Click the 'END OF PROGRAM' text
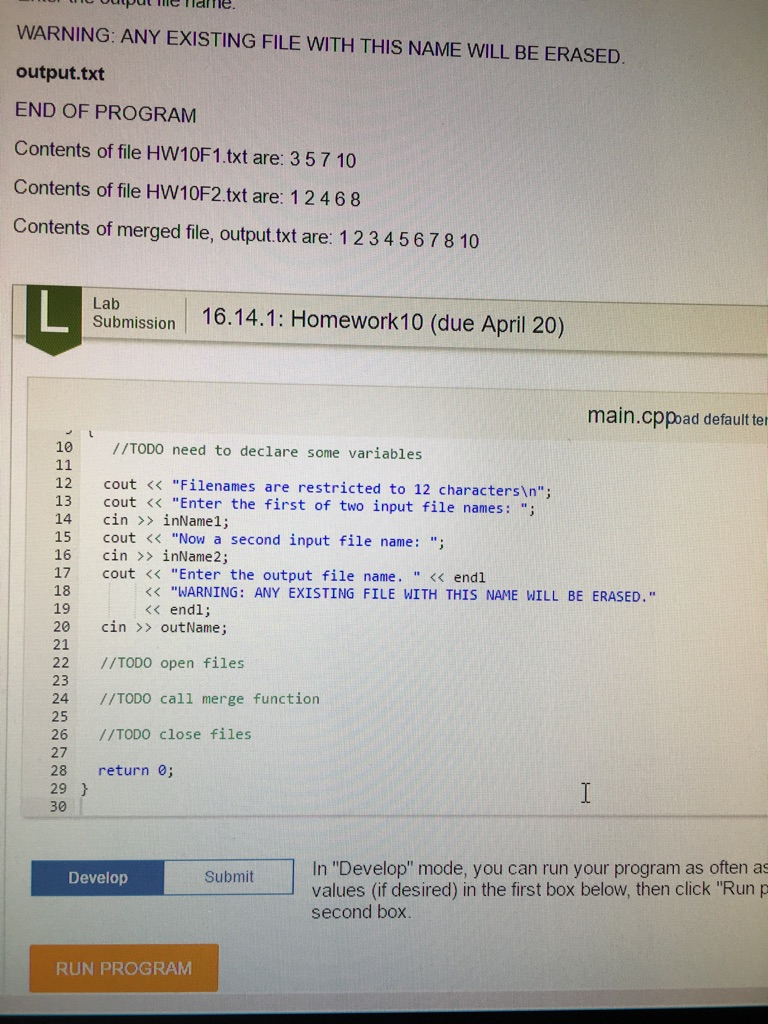The width and height of the screenshot is (768, 1024). [x=105, y=113]
